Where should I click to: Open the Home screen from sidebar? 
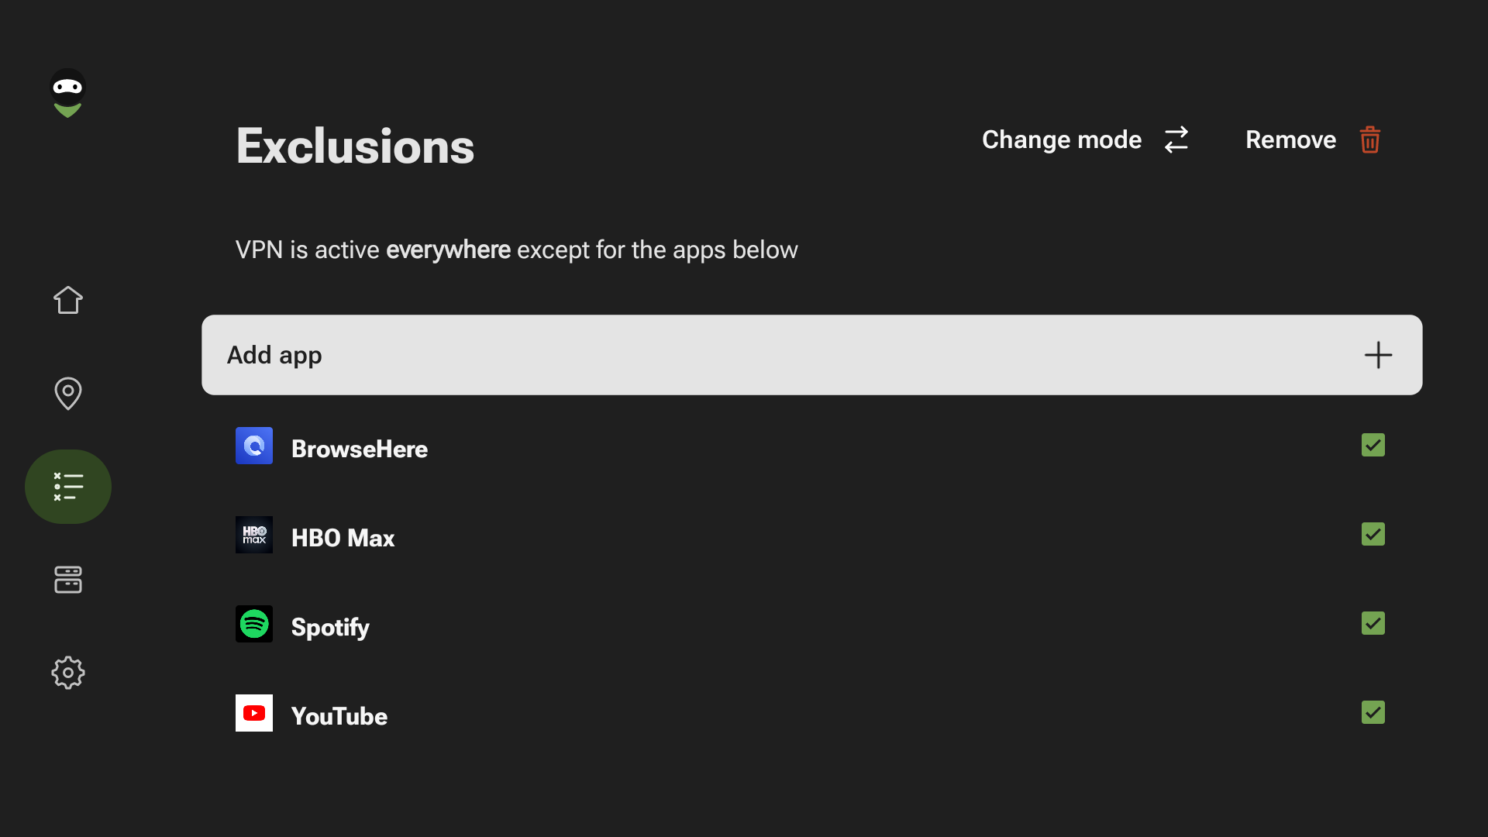[68, 300]
